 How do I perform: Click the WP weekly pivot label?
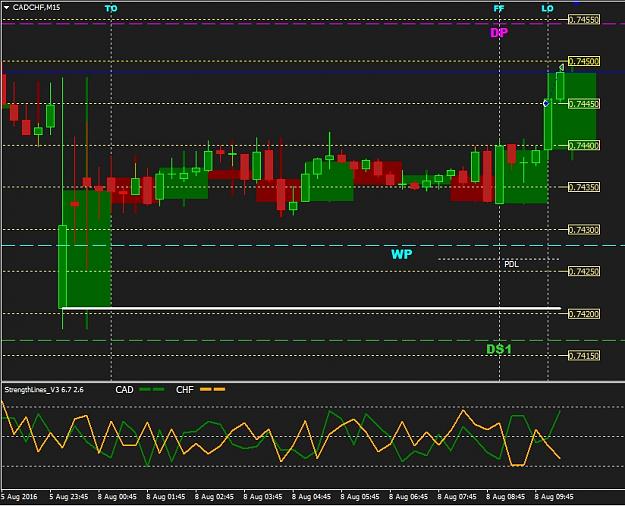point(401,254)
